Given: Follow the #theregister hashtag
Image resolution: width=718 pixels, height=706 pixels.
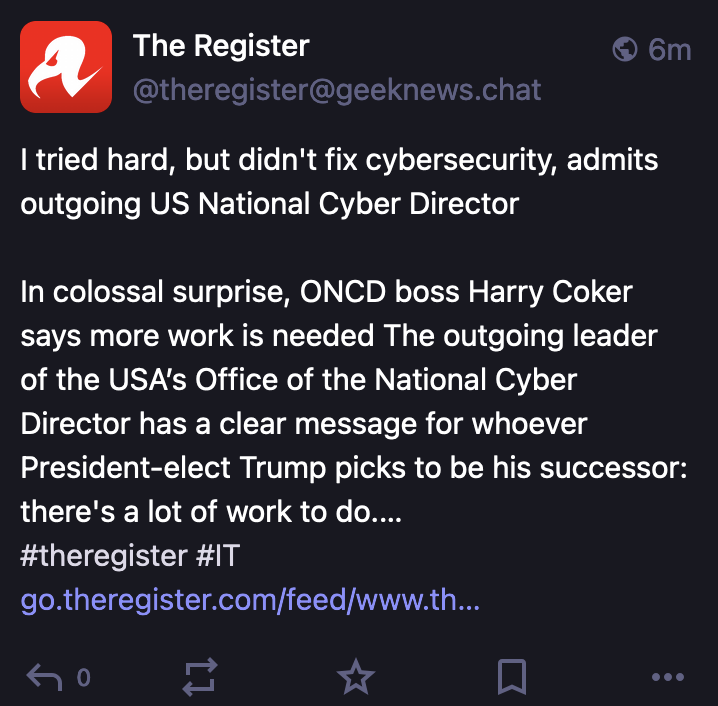Looking at the screenshot, I should tap(103, 556).
